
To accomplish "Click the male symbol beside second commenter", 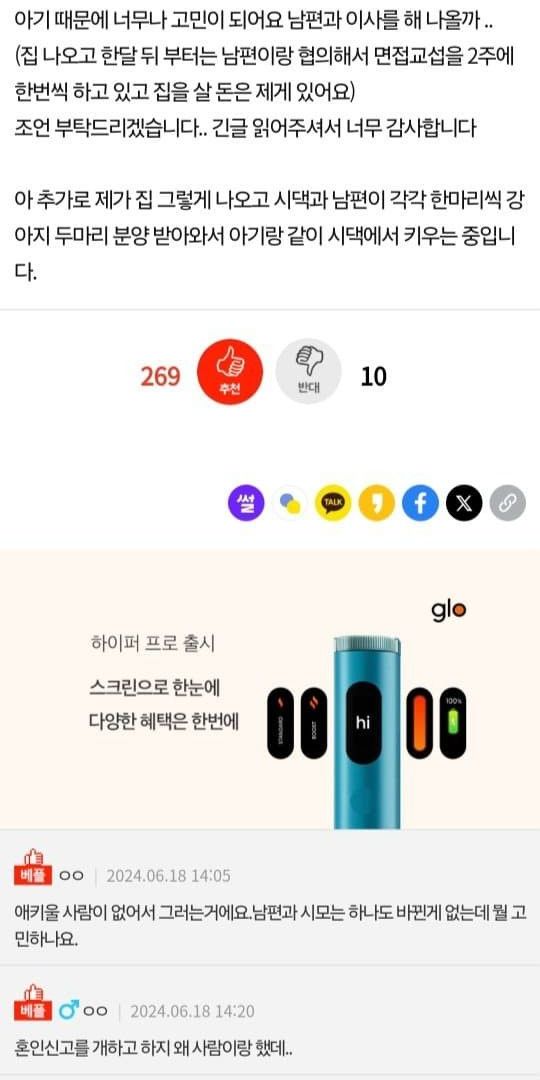I will tap(68, 1010).
